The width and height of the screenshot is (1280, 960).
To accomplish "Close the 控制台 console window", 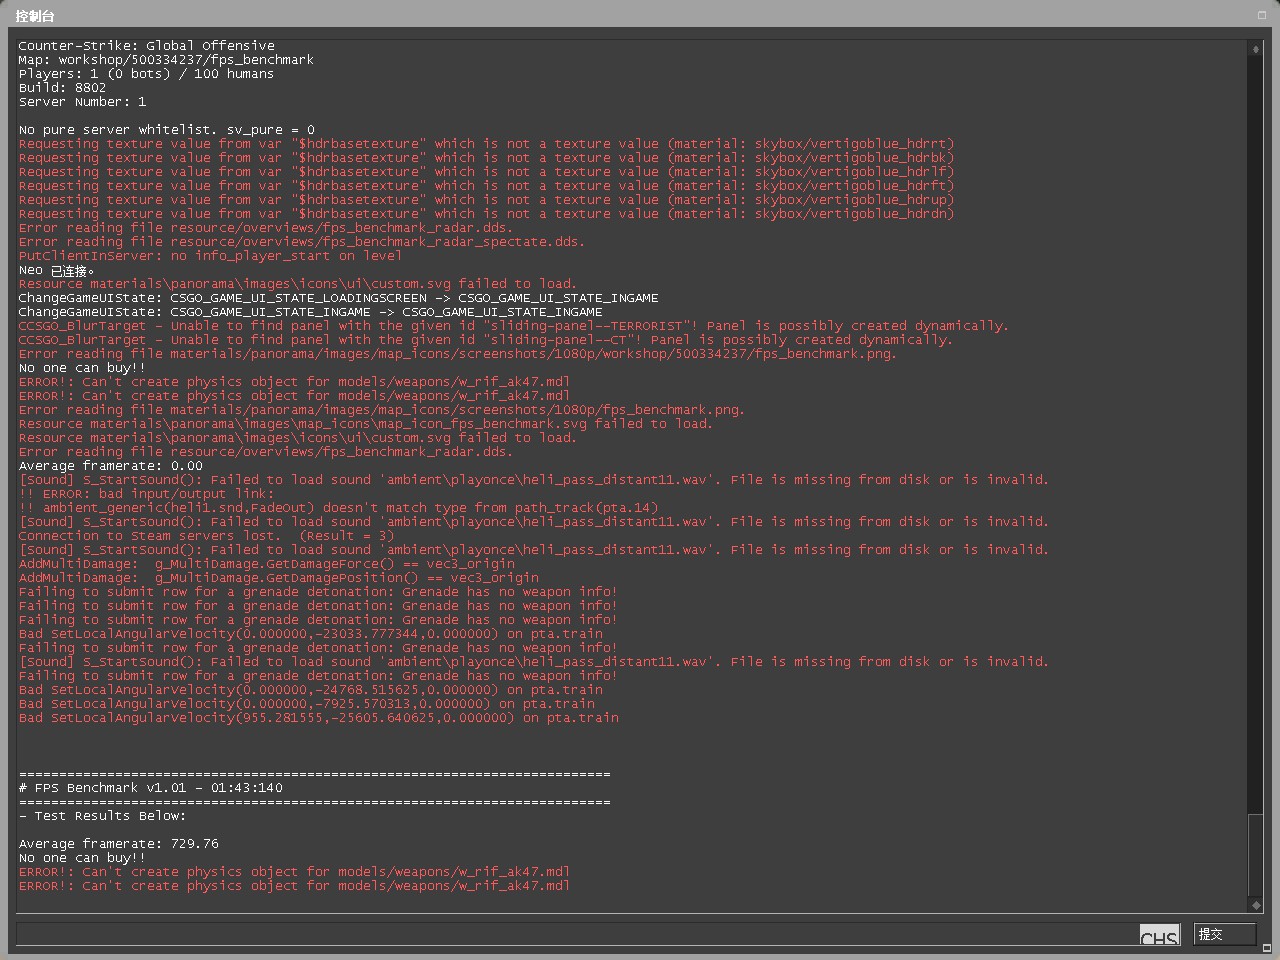I will pos(1262,15).
